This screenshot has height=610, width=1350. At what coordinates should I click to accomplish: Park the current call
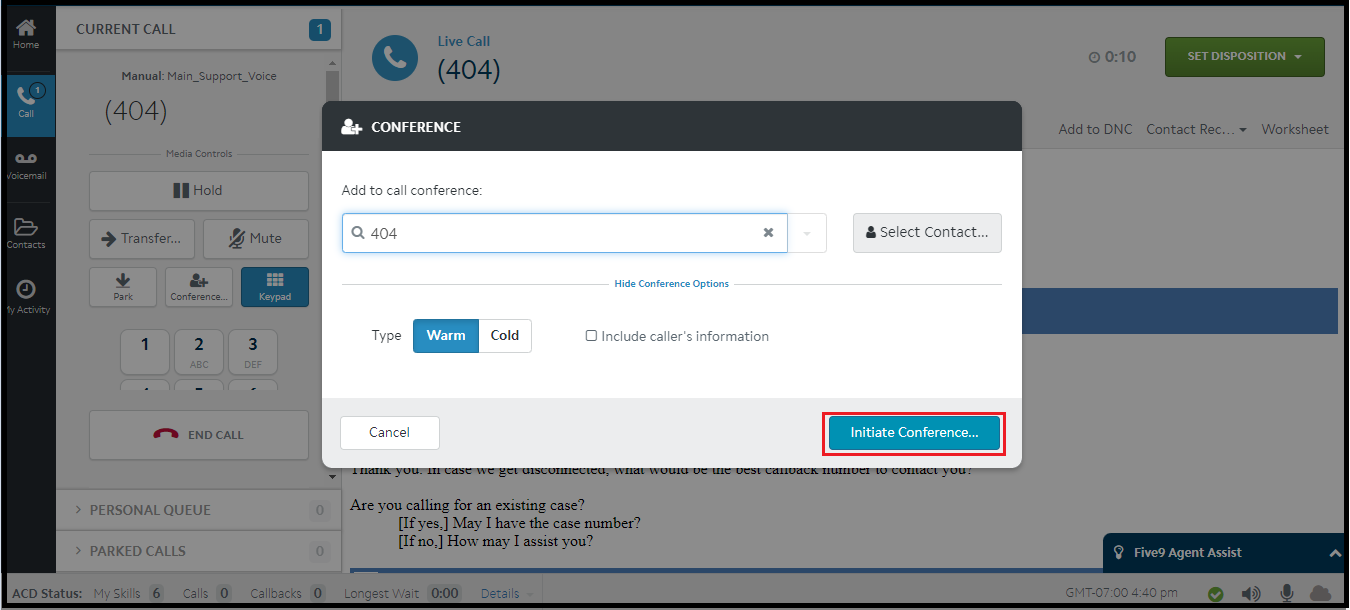click(x=123, y=286)
